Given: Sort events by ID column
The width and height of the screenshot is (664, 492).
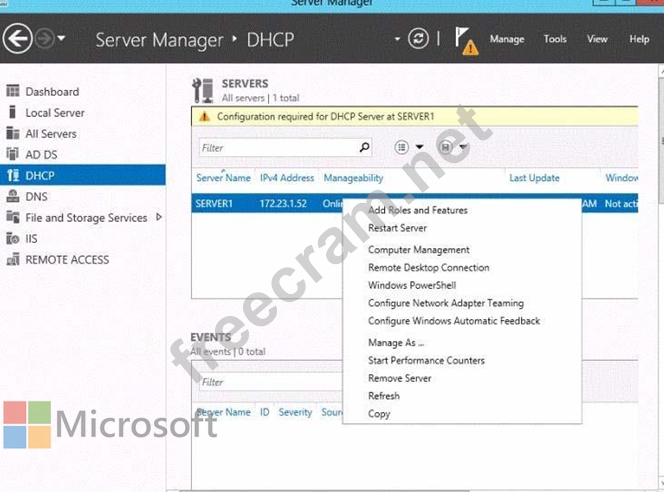Looking at the screenshot, I should point(264,412).
